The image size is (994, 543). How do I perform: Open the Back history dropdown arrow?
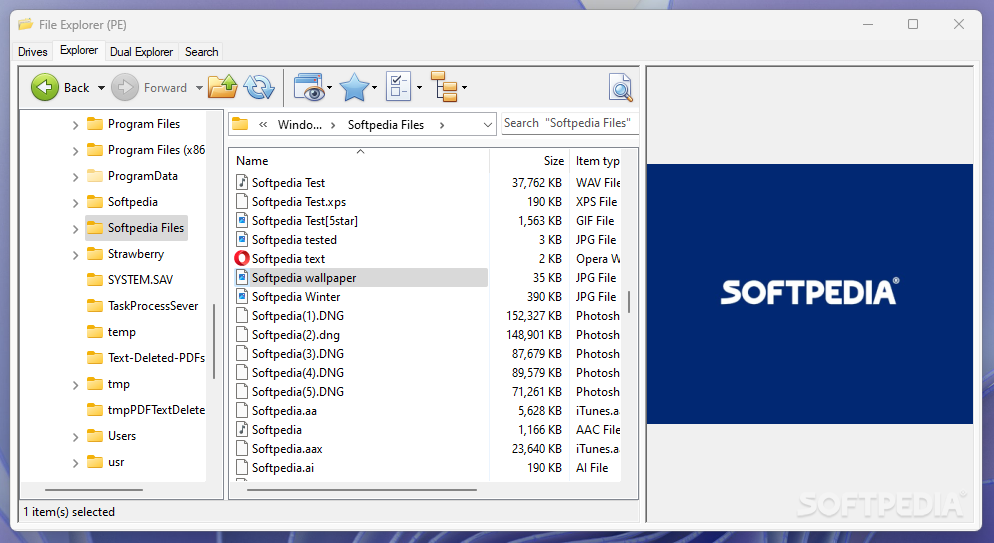point(101,88)
